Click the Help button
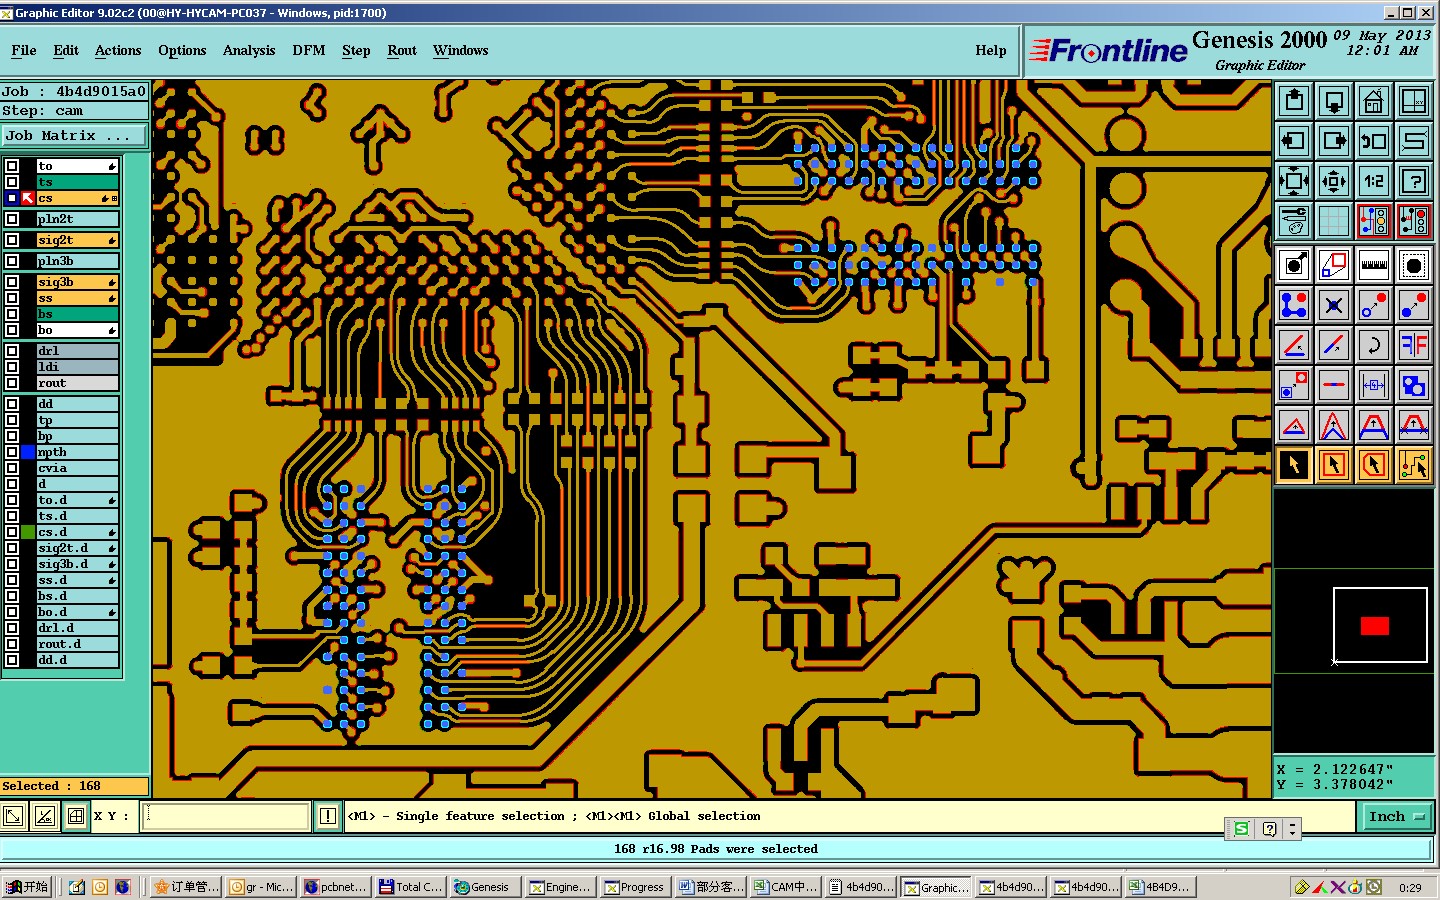This screenshot has height=900, width=1440. tap(991, 50)
